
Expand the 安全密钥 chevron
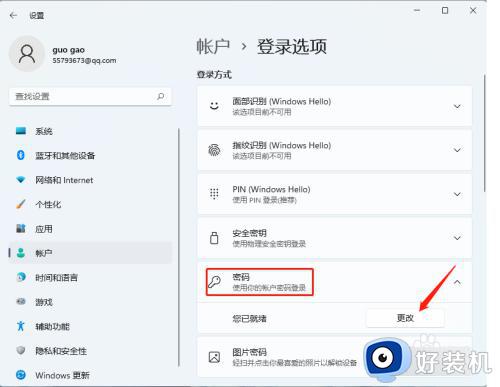coord(457,238)
